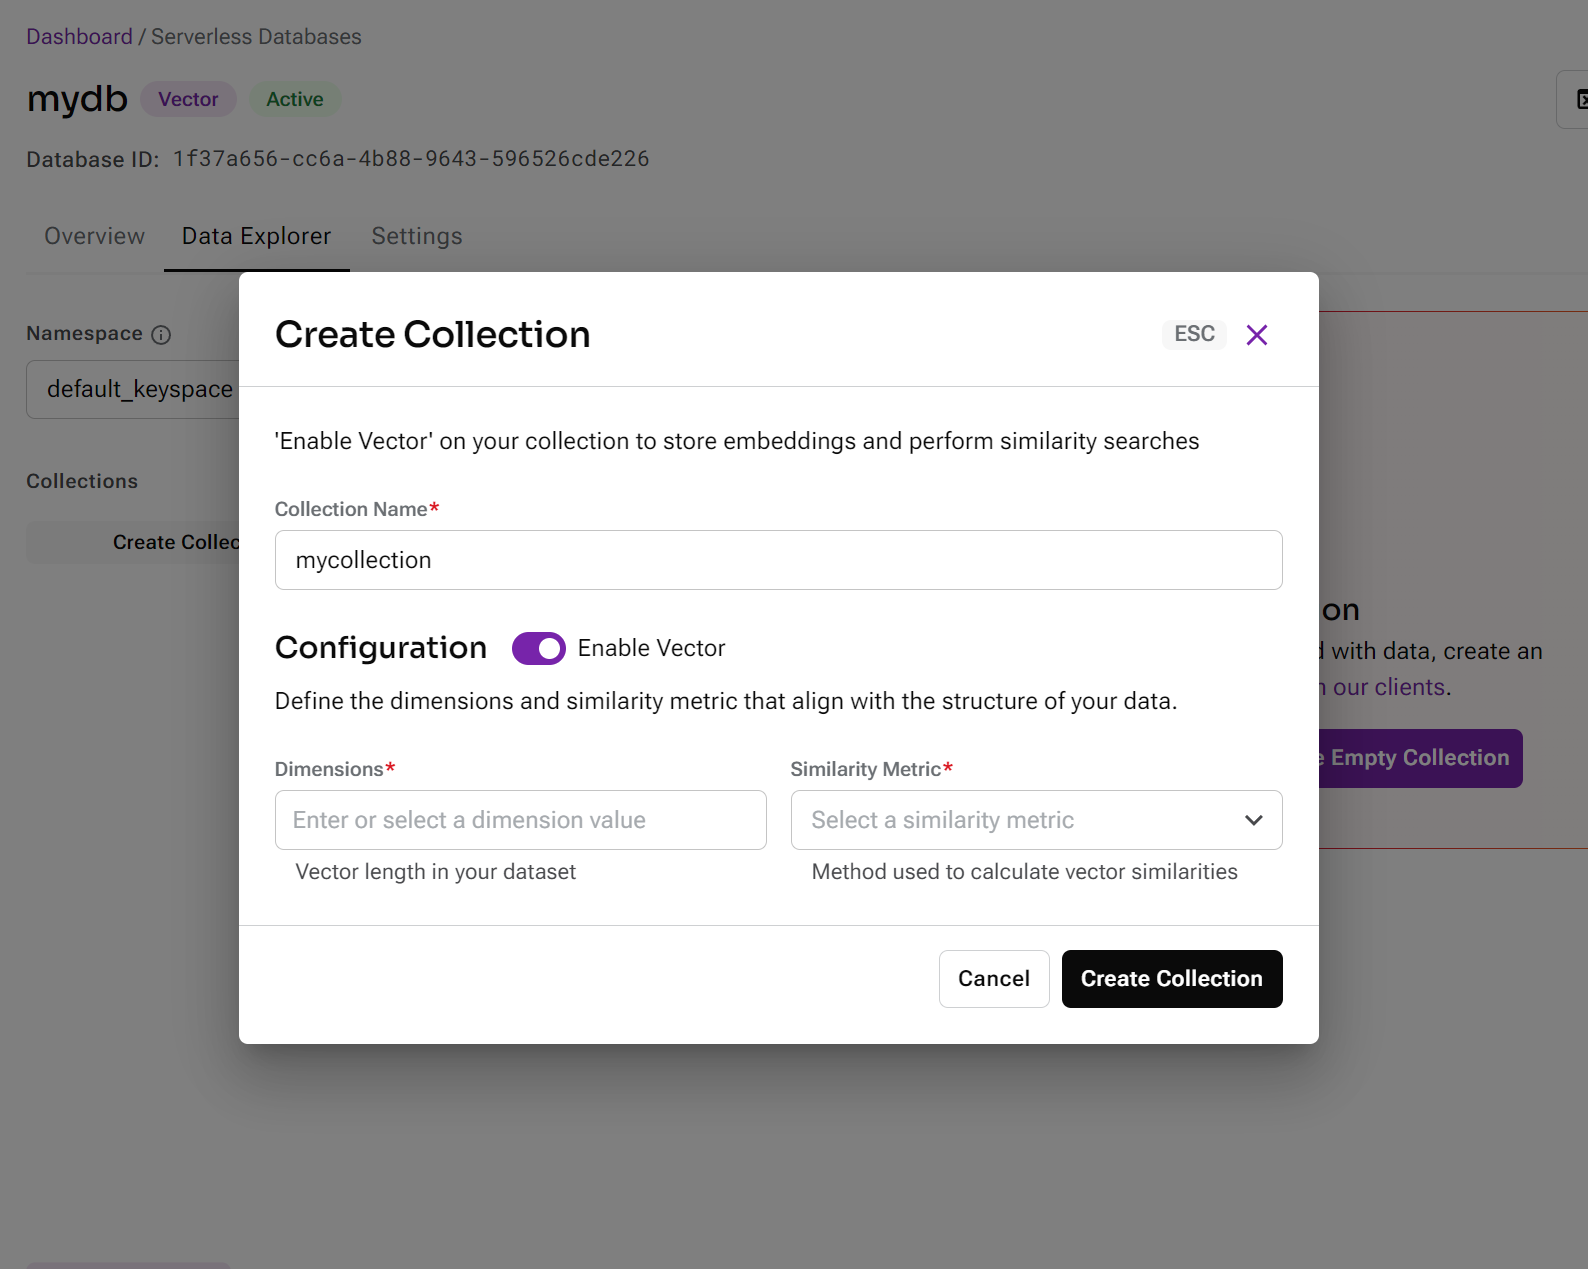Click the black Create Collection button
Screen dimensions: 1588x1269
(1171, 979)
